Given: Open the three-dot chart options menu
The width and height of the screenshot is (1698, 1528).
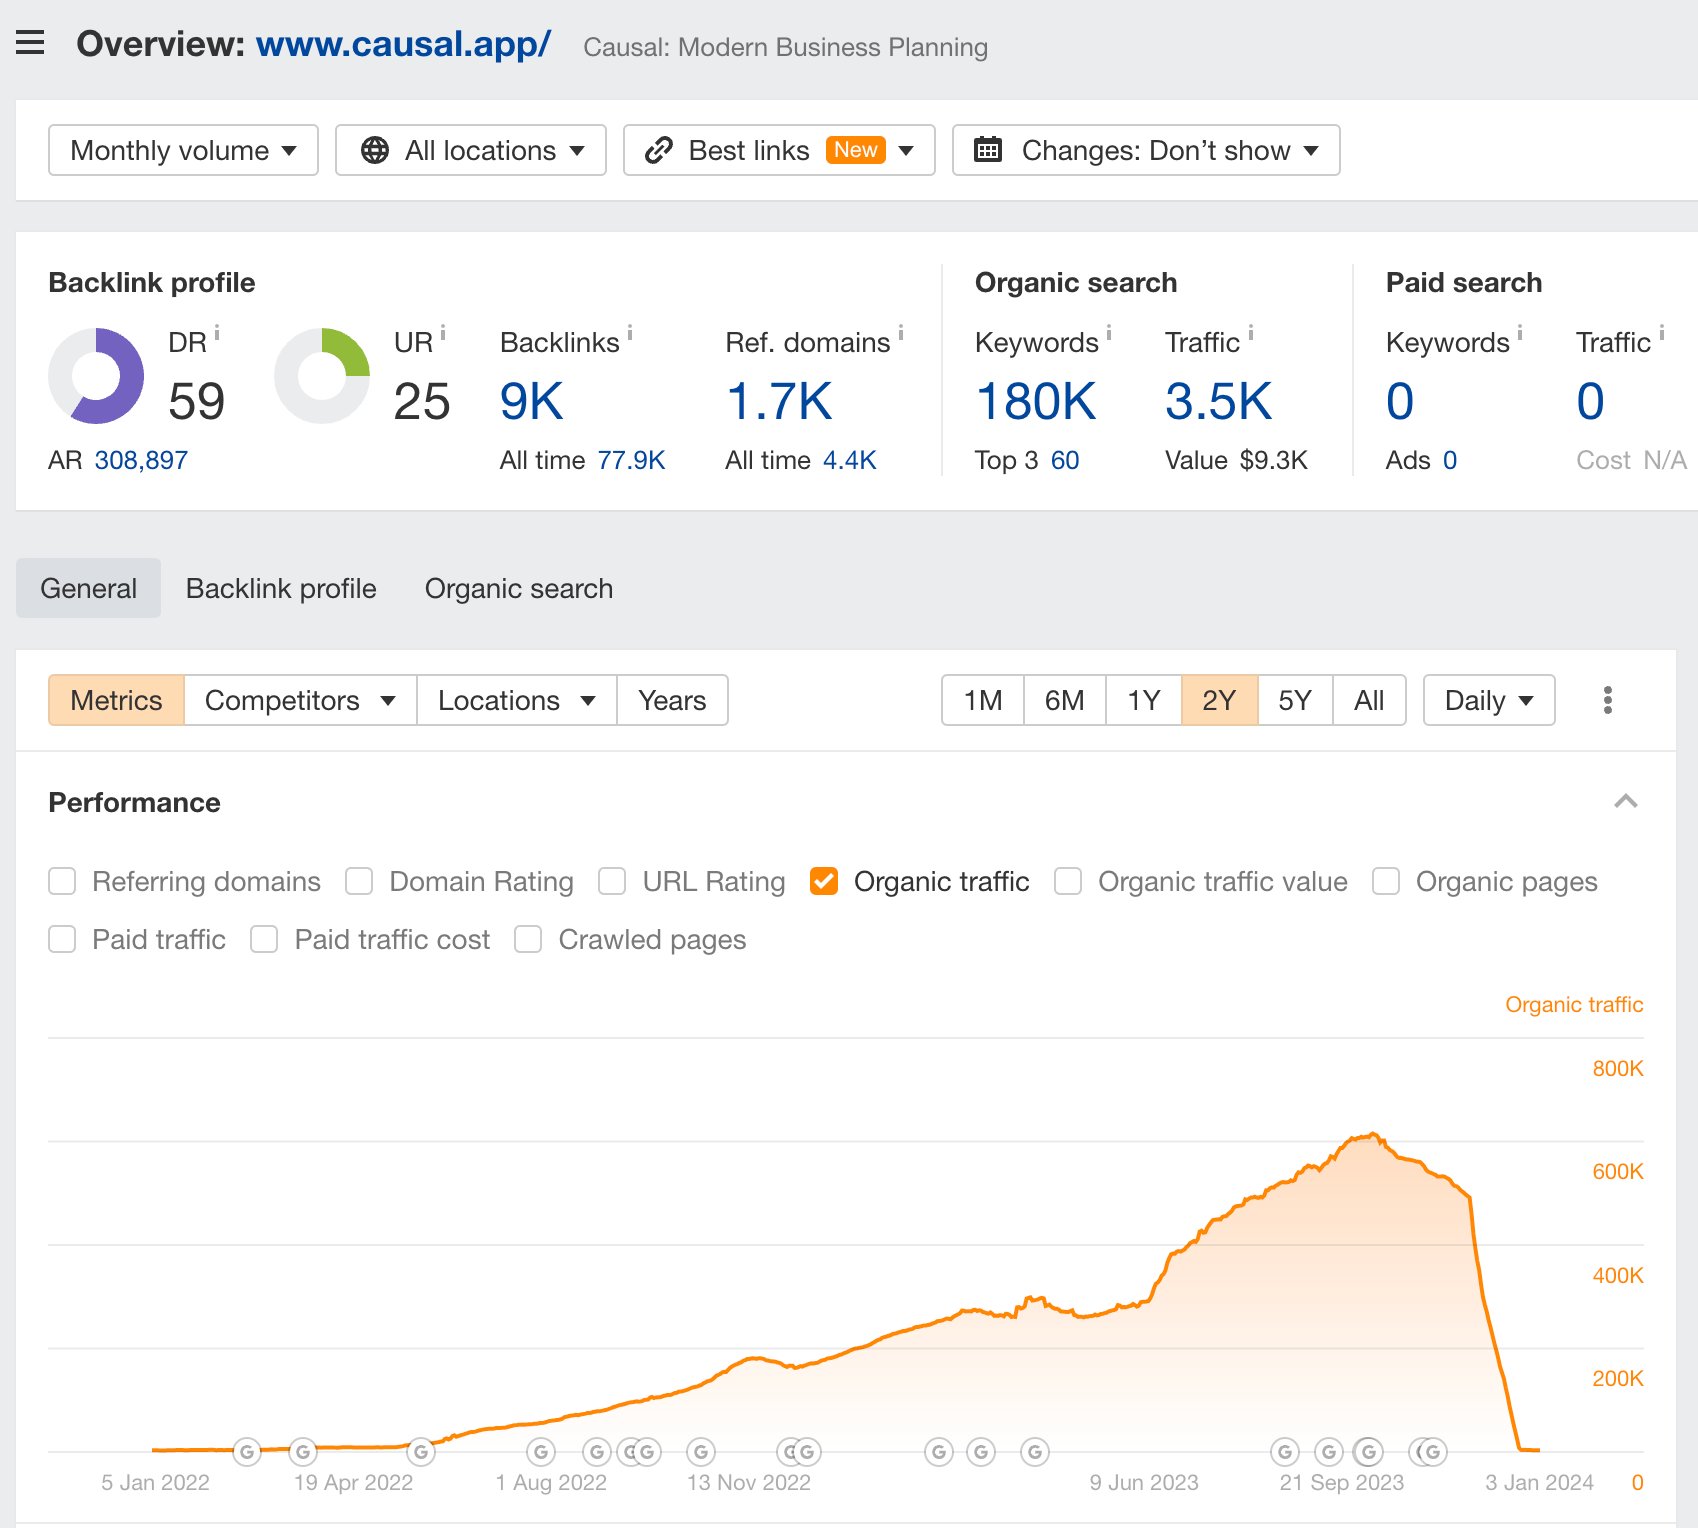Looking at the screenshot, I should pos(1608,700).
